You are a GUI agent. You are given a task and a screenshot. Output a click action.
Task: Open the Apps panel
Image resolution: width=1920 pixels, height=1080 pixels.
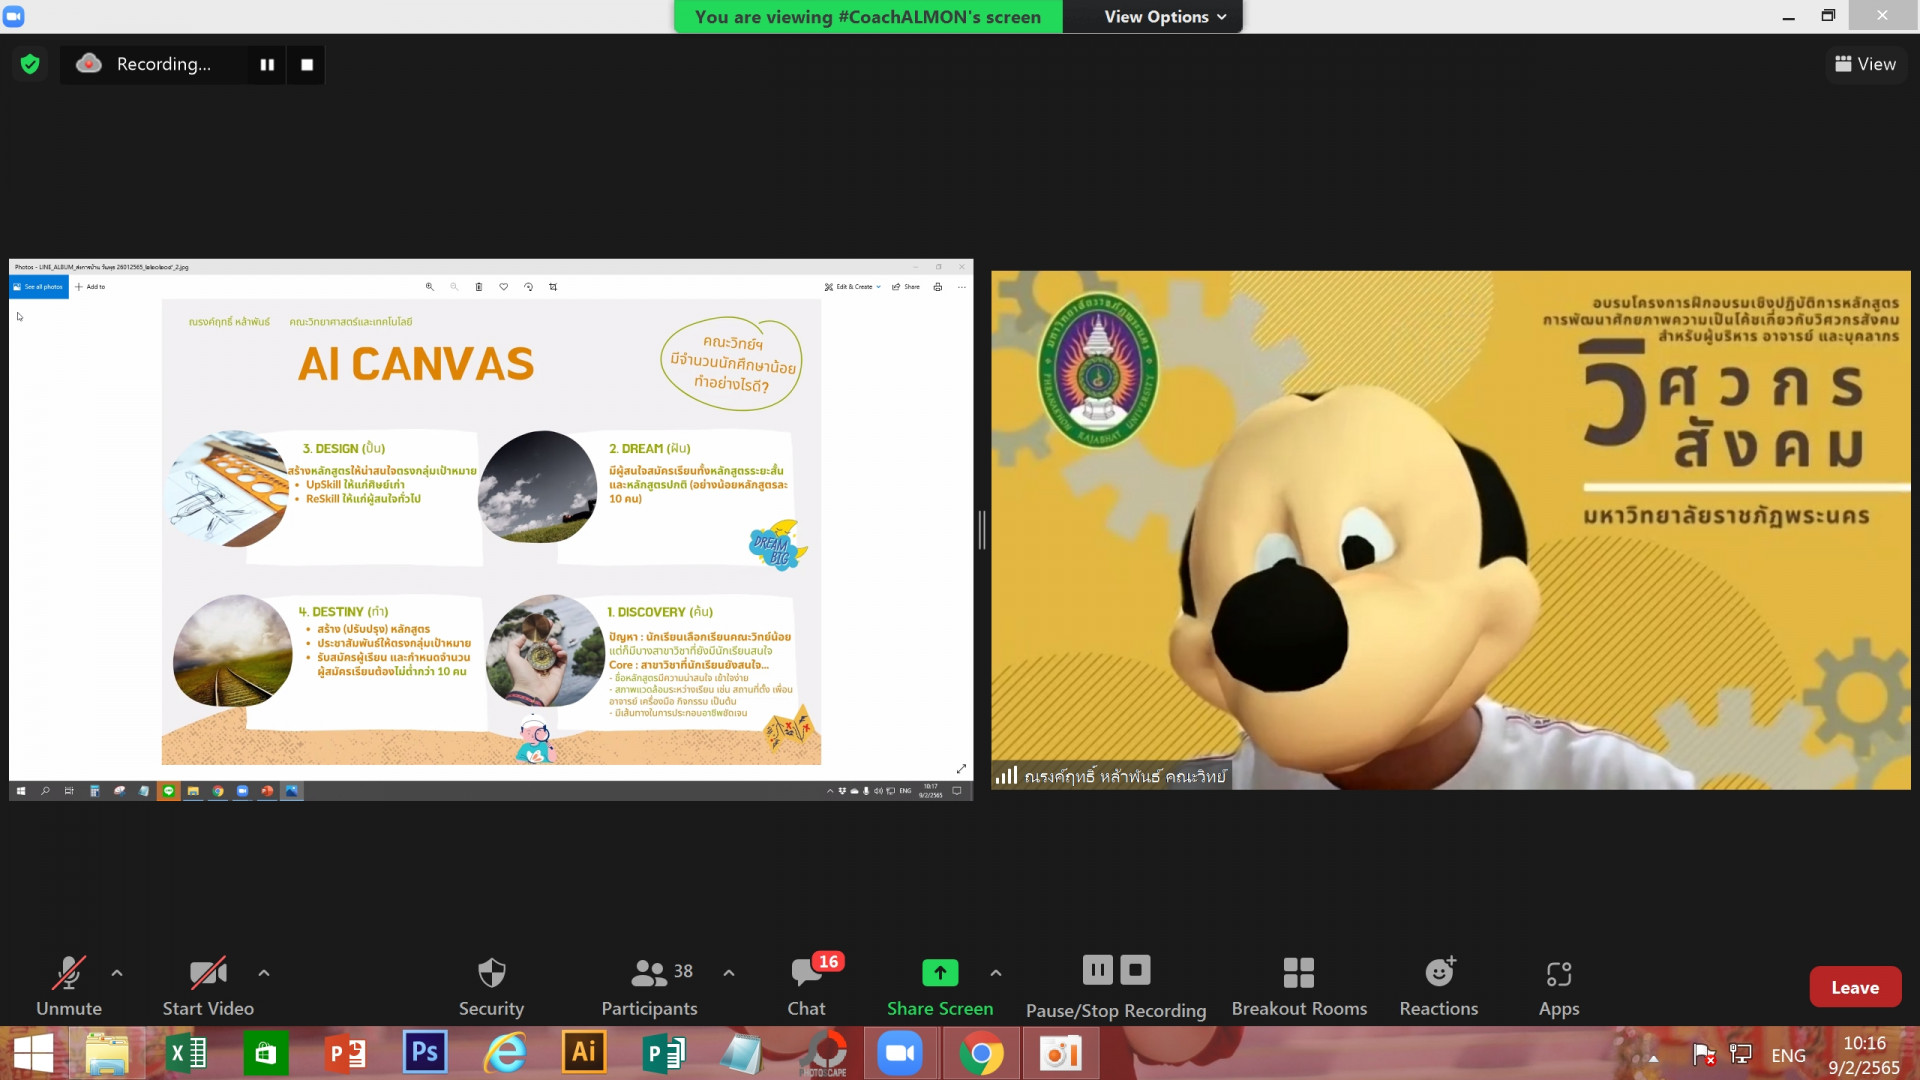pyautogui.click(x=1559, y=987)
